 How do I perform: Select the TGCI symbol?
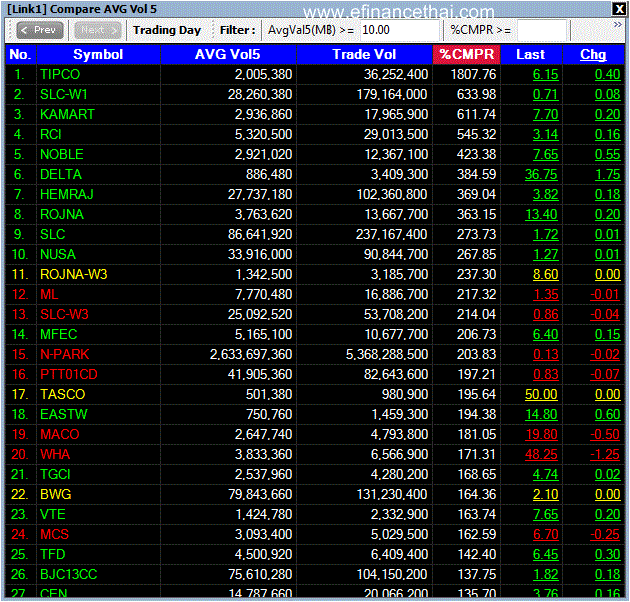click(55, 475)
